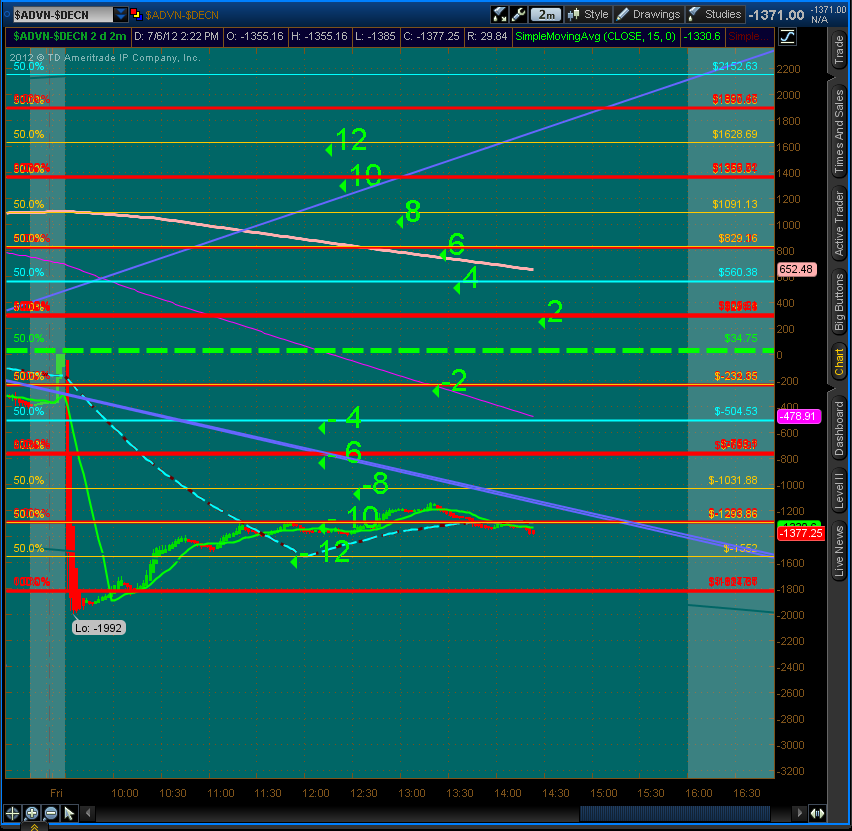Click the 652.48 pink price axis label

point(795,269)
